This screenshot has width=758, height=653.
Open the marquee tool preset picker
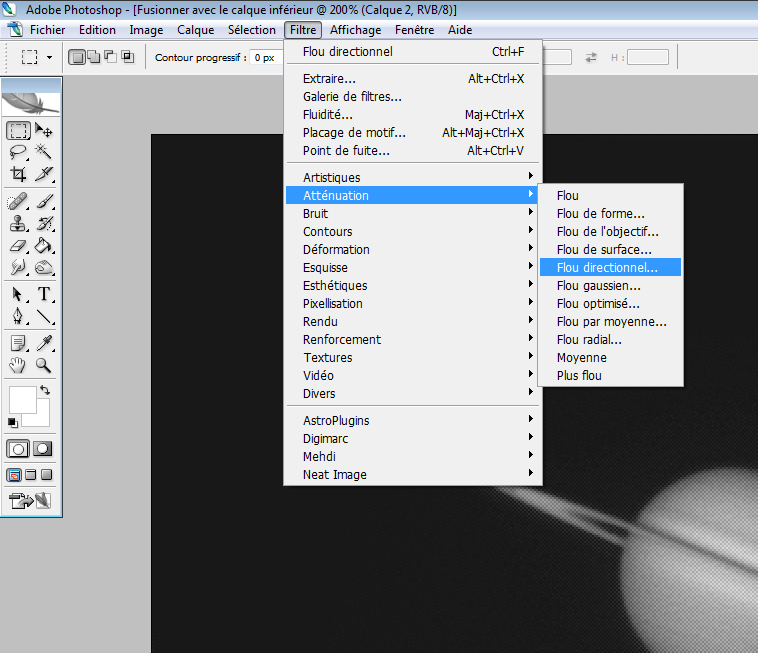(x=49, y=58)
